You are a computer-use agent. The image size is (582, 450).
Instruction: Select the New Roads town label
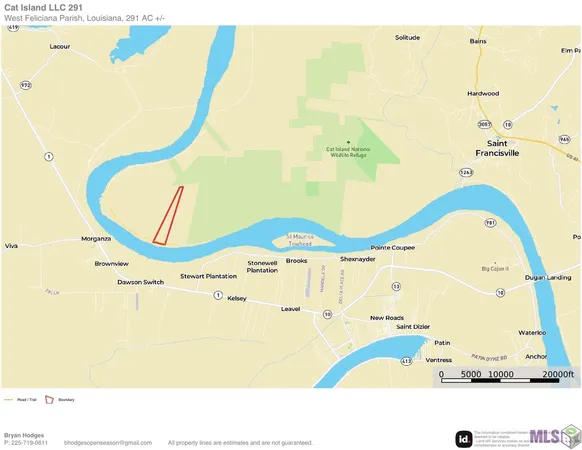tap(387, 318)
